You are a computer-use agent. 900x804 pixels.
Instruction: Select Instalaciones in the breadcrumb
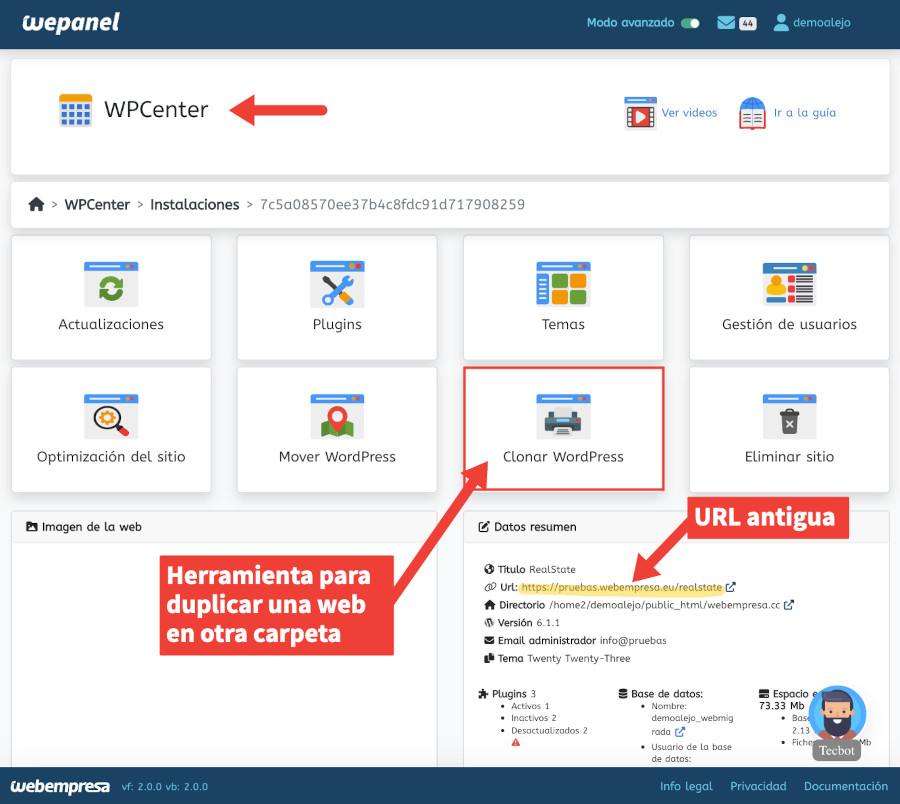(x=195, y=204)
